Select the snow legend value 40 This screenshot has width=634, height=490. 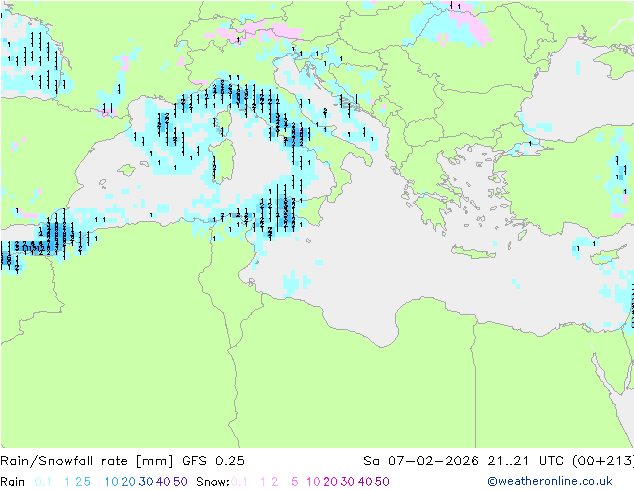click(365, 482)
